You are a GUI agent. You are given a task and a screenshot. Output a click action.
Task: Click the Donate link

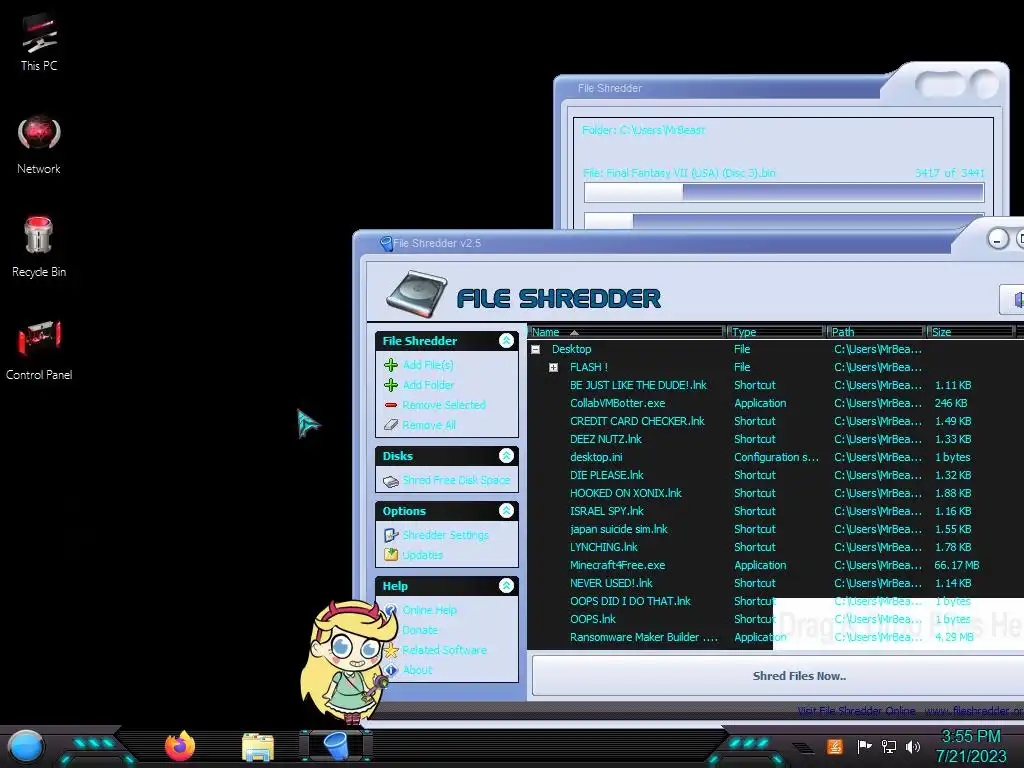(x=420, y=630)
